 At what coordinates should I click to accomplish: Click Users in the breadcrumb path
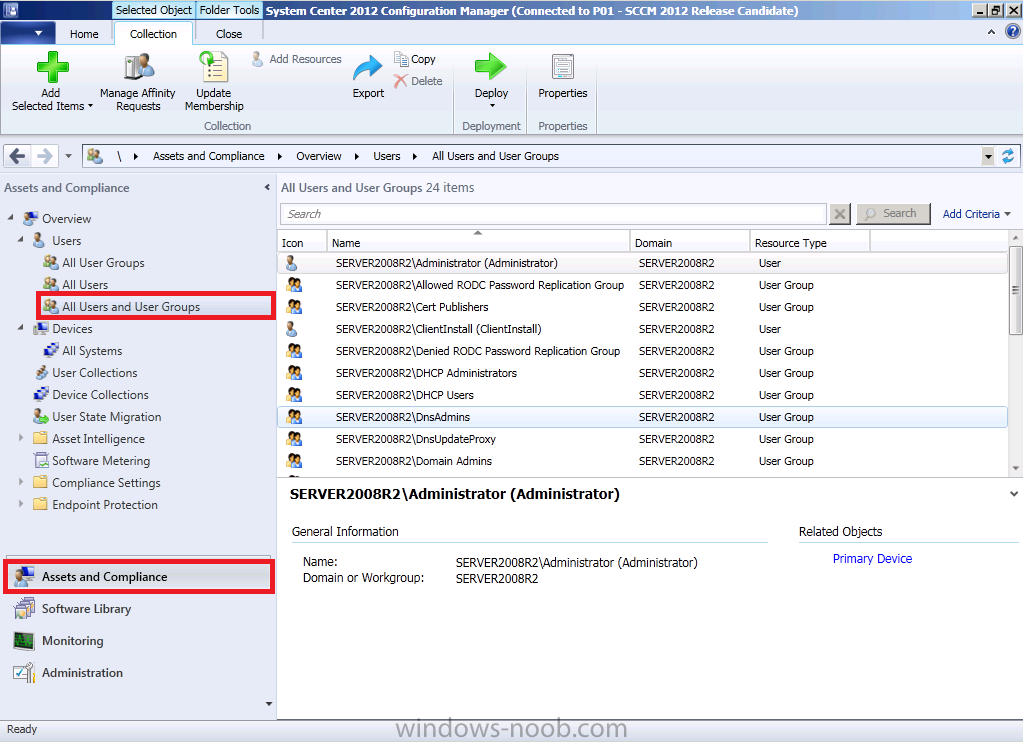(387, 156)
